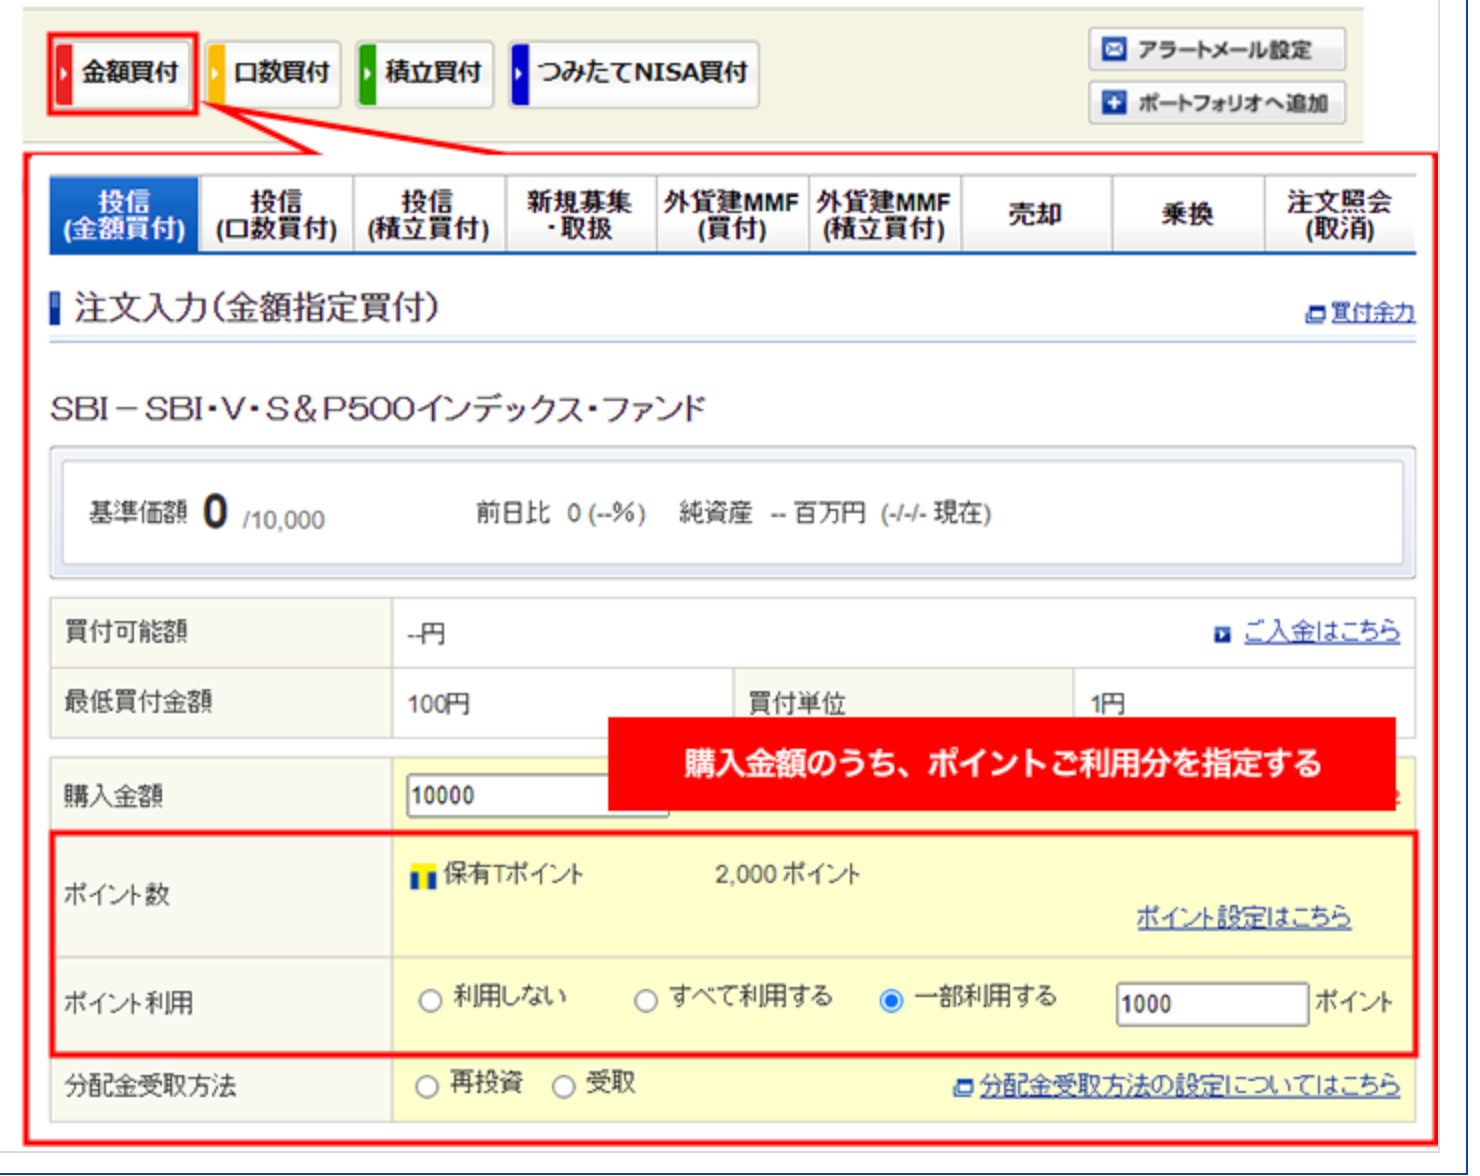This screenshot has width=1480, height=1176.
Task: Open the 外貨建MMF(買付) tab
Action: [732, 215]
